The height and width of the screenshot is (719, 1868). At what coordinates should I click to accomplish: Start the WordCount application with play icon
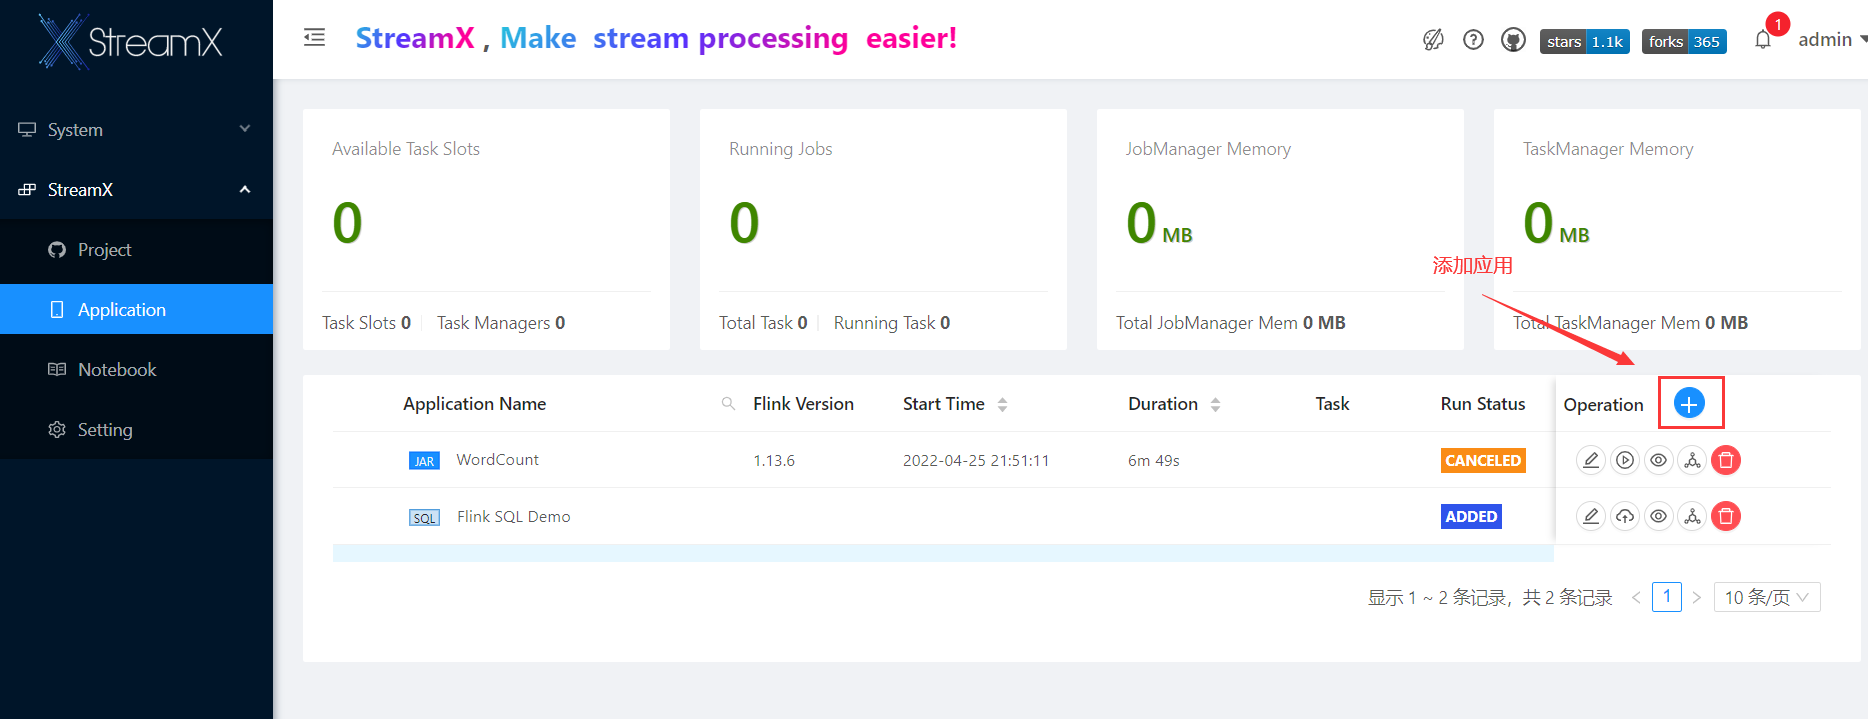point(1625,460)
